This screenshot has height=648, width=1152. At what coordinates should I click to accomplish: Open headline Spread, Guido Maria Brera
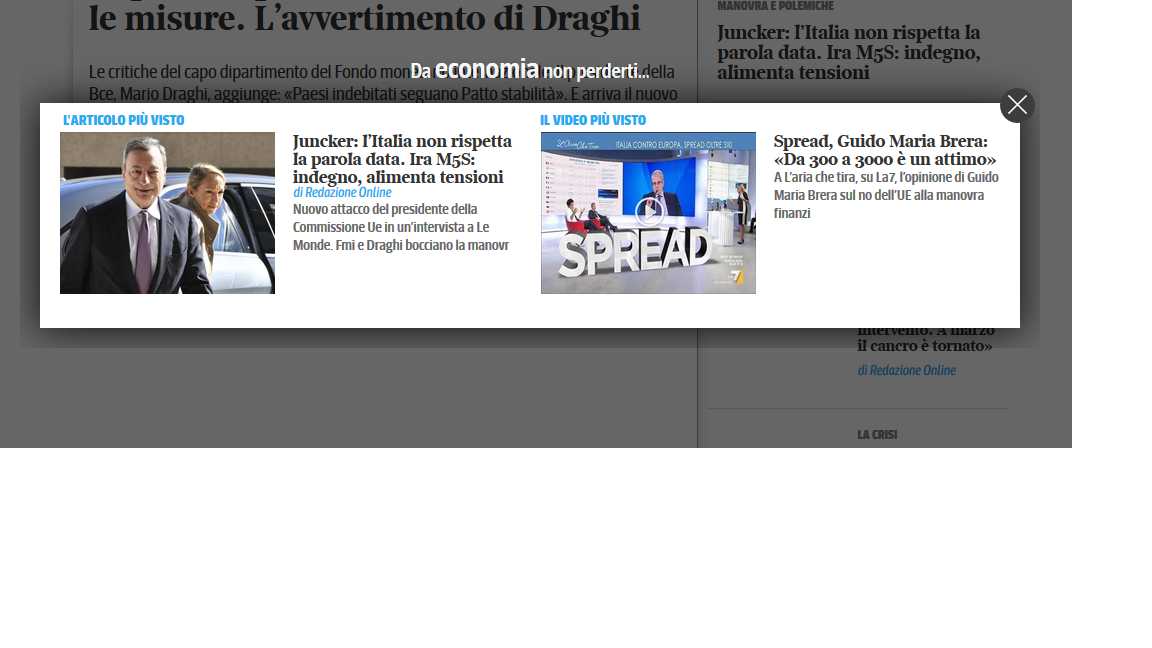pyautogui.click(x=885, y=150)
